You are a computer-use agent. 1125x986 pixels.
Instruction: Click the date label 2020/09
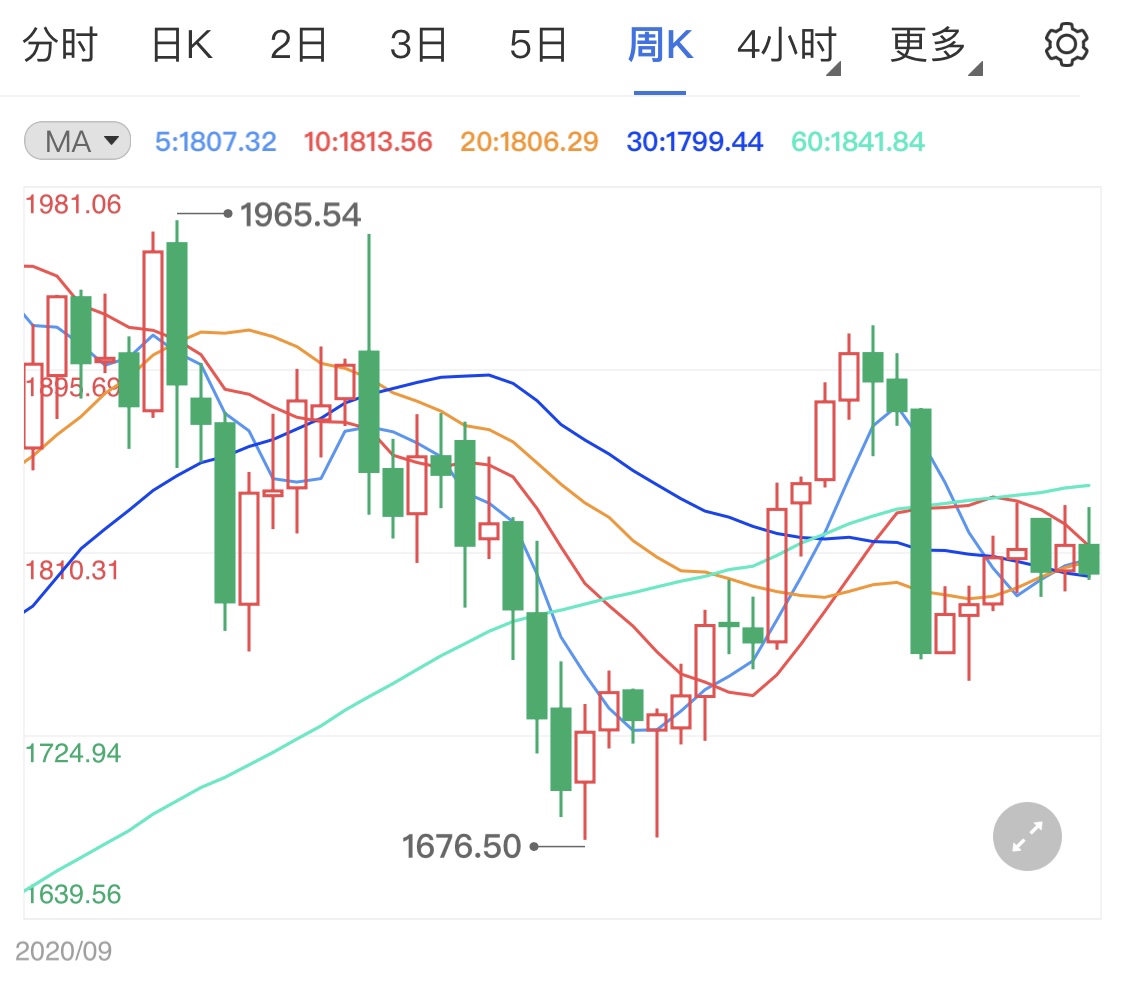pyautogui.click(x=64, y=952)
